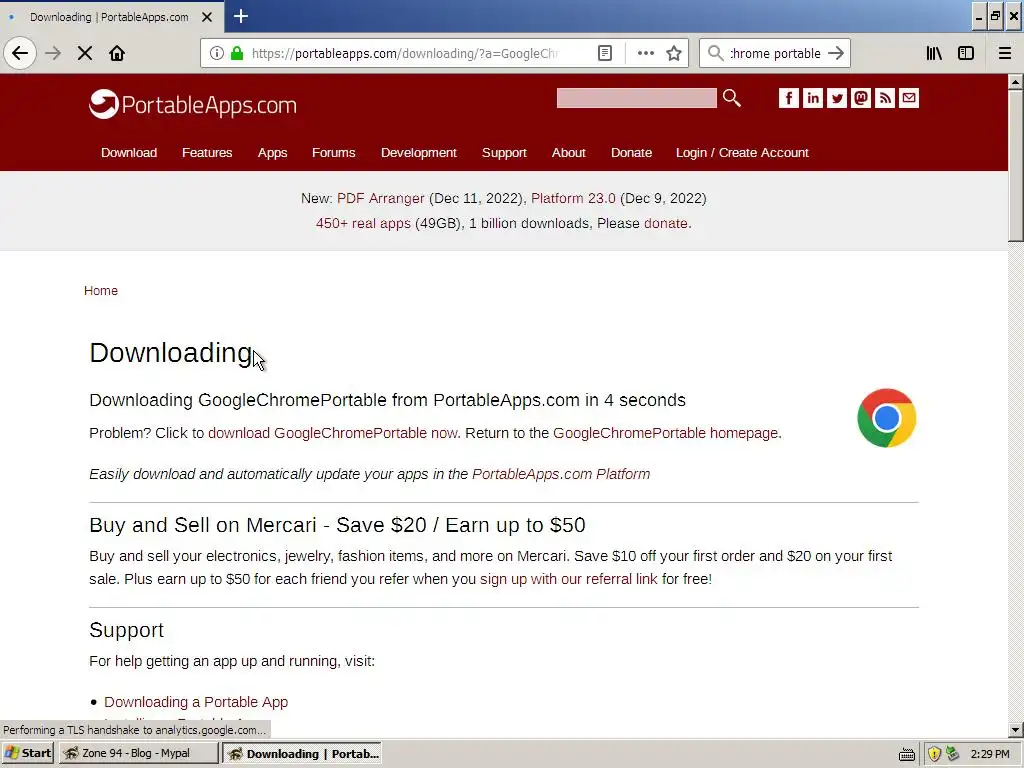This screenshot has width=1024, height=768.
Task: Open the Donate menu item
Action: coord(631,152)
